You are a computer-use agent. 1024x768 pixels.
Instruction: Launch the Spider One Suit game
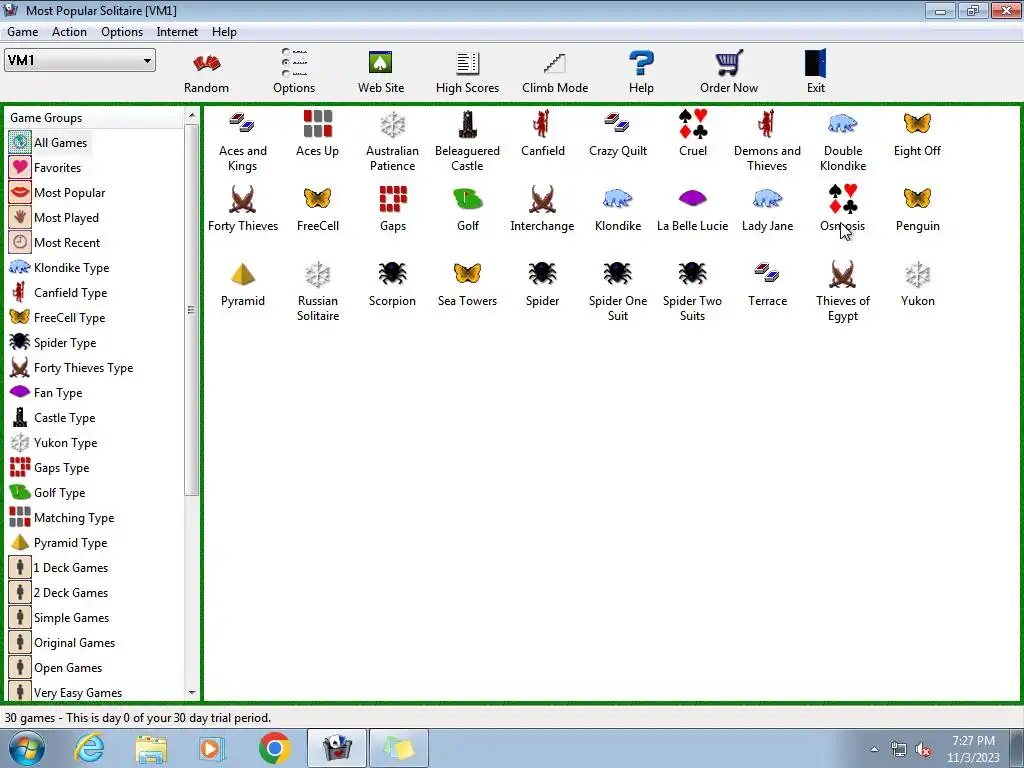[x=618, y=291]
